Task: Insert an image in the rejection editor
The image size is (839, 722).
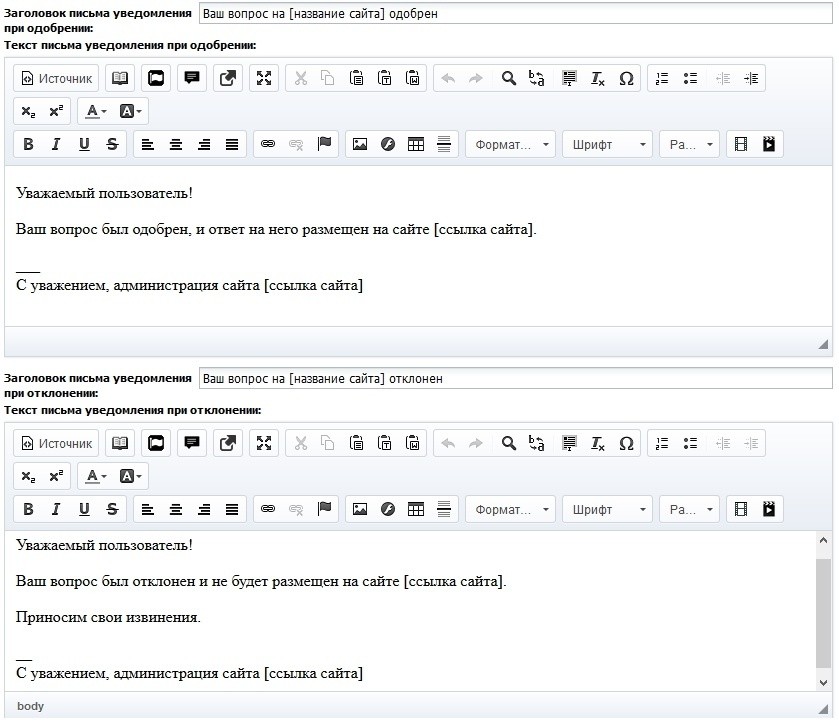Action: click(360, 509)
